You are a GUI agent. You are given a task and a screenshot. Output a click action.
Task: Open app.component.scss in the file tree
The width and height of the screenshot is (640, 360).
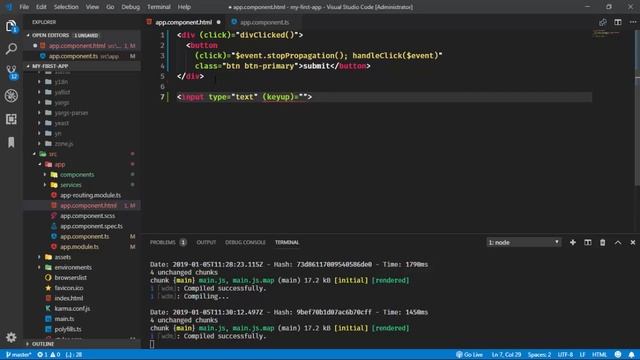(x=87, y=216)
